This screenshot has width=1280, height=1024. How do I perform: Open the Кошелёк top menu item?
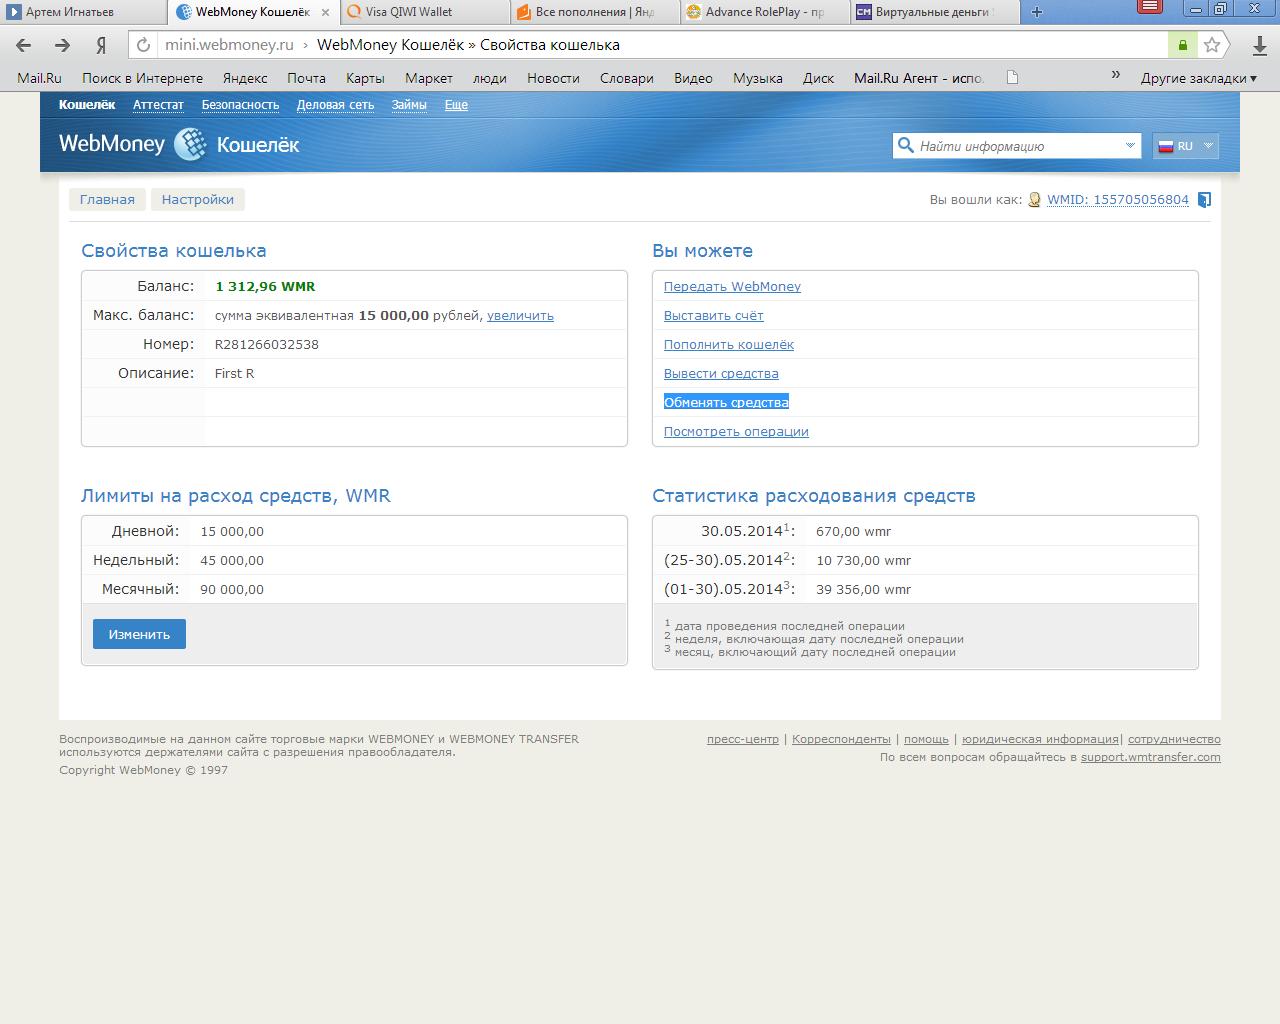87,105
